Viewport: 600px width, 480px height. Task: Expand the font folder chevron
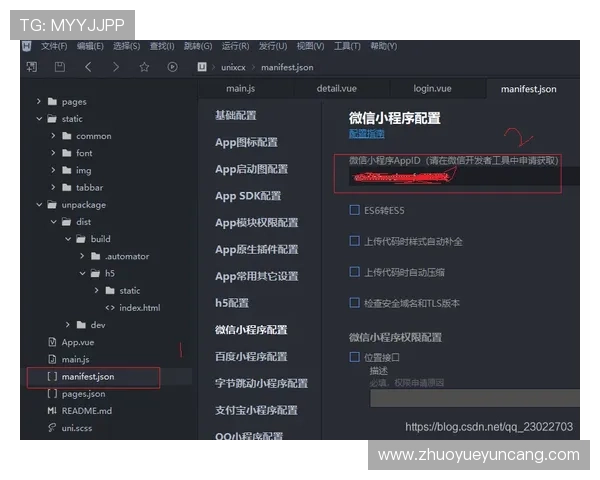[x=53, y=153]
